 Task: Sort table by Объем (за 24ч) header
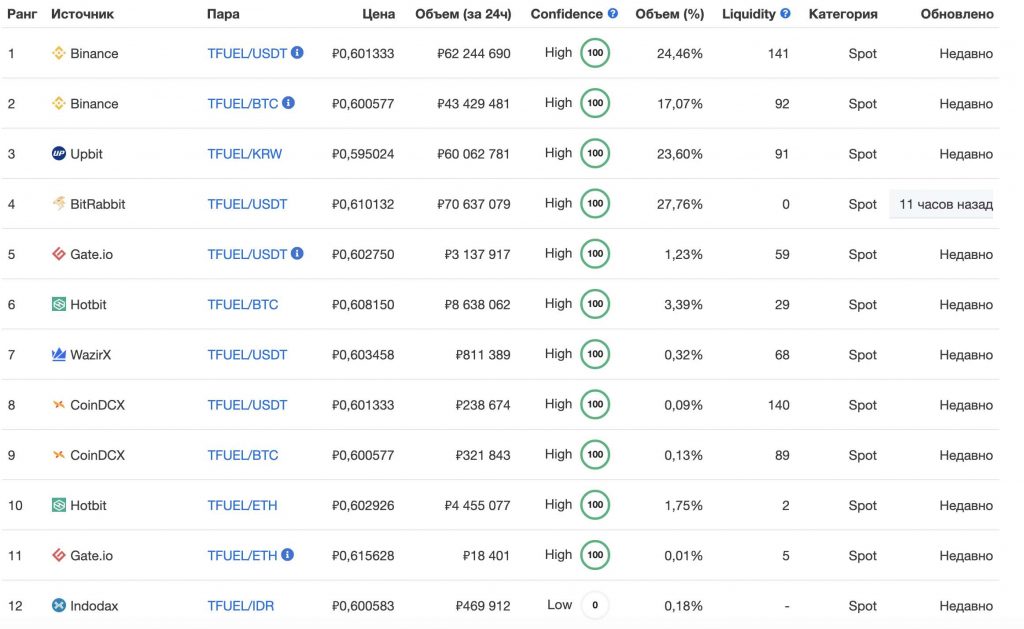(462, 15)
